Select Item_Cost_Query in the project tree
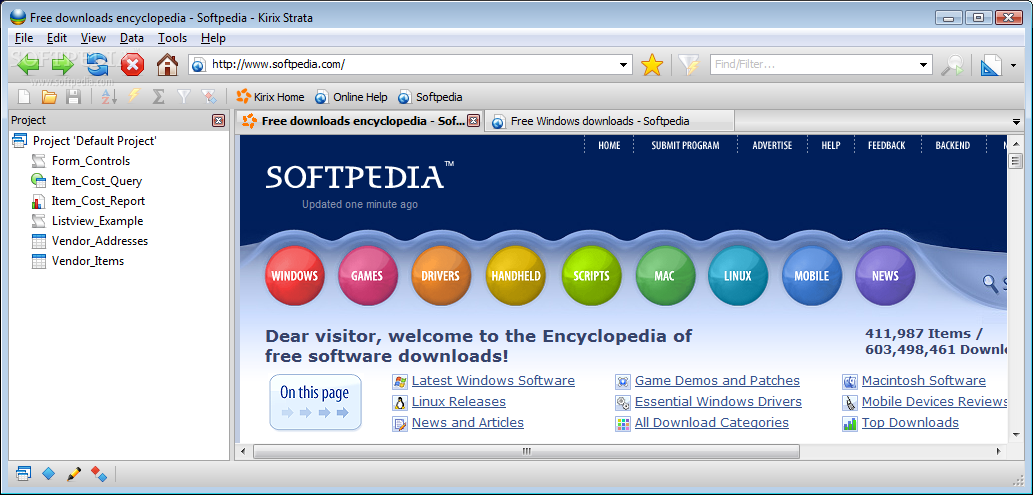The image size is (1033, 495). pyautogui.click(x=97, y=181)
